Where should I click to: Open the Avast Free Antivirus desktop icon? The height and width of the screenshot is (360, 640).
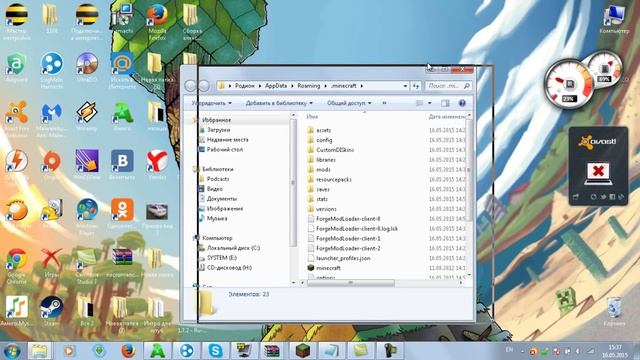point(17,118)
